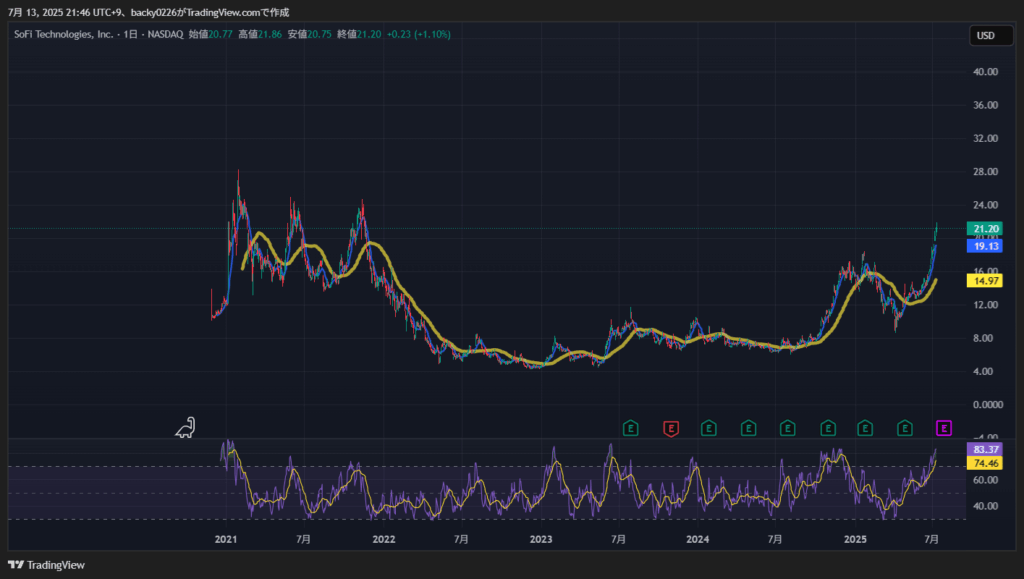The width and height of the screenshot is (1024, 579).
Task: Click the green earnings marker just right of 2025
Action: coord(865,428)
